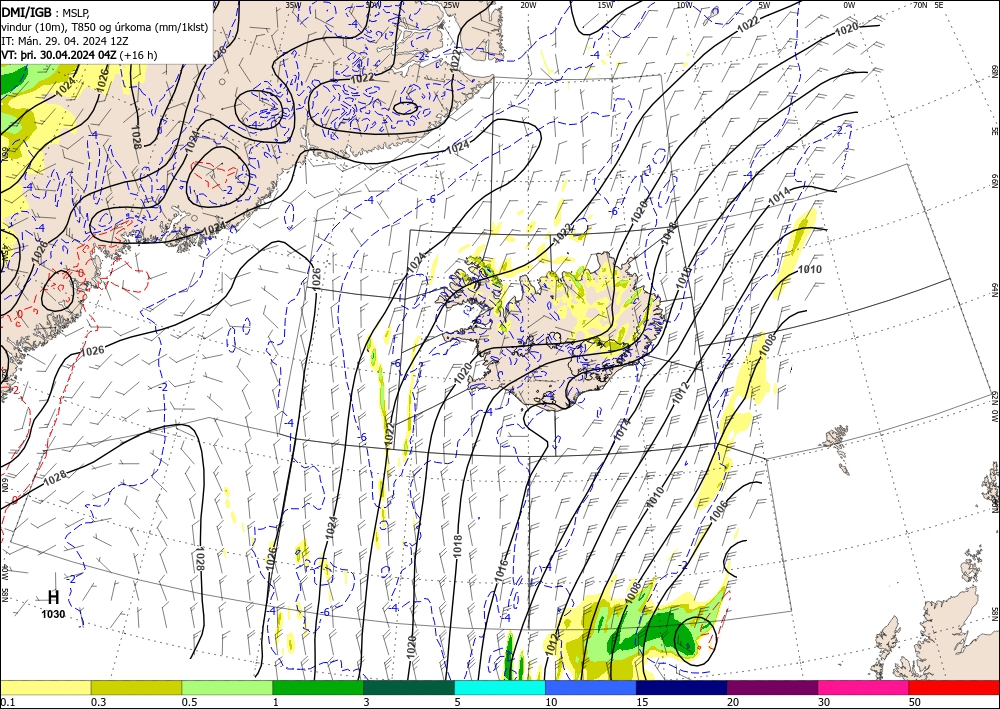Screen dimensions: 1000x709
Task: Click the "IT: Mán. 29. 04. 2024 12Z" line
Action: (64, 40)
